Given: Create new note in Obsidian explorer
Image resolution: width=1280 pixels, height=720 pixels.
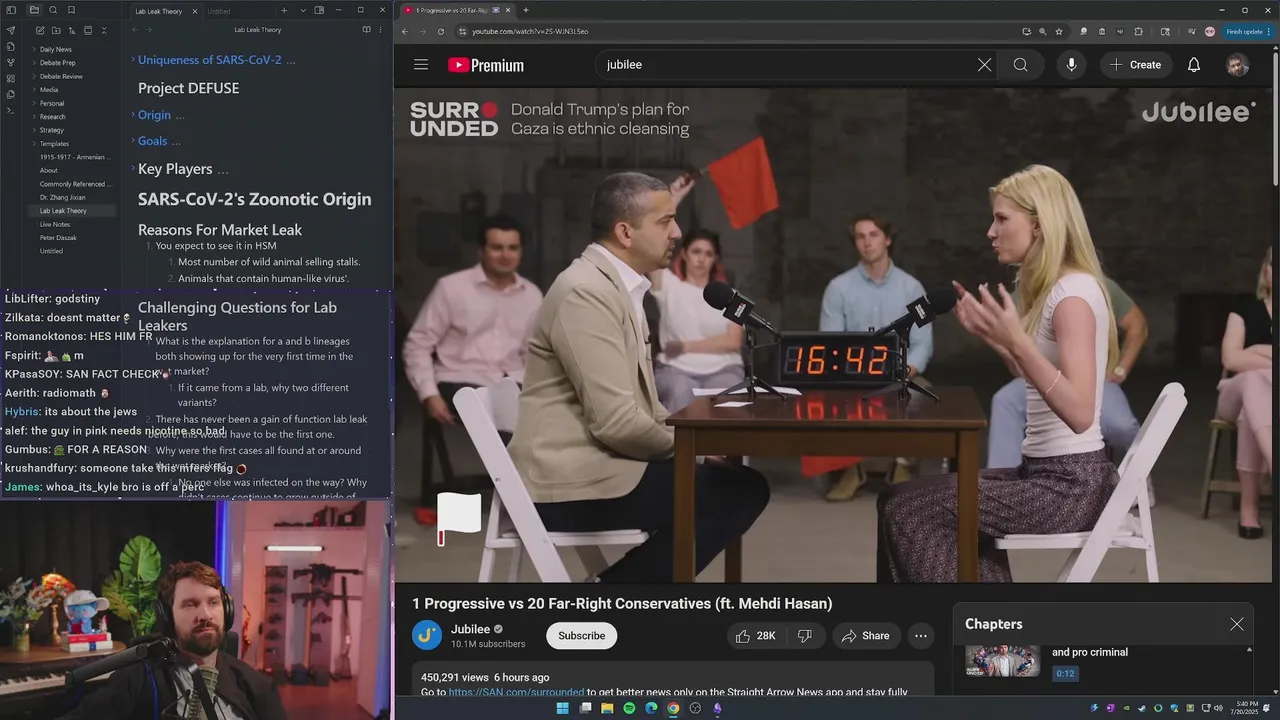Looking at the screenshot, I should (x=39, y=30).
